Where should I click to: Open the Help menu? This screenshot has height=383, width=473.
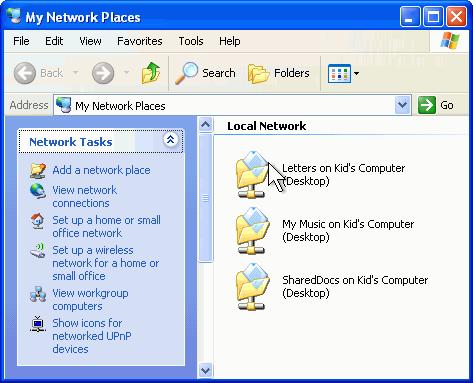point(229,41)
